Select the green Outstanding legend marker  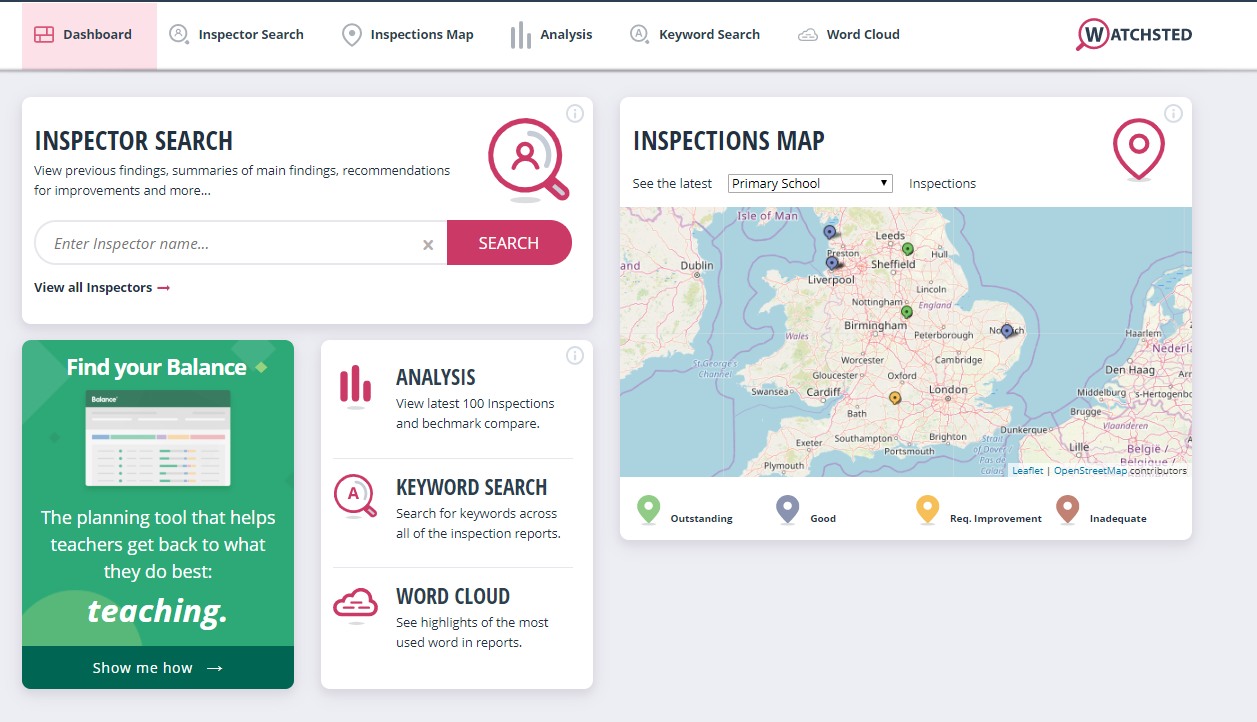649,509
